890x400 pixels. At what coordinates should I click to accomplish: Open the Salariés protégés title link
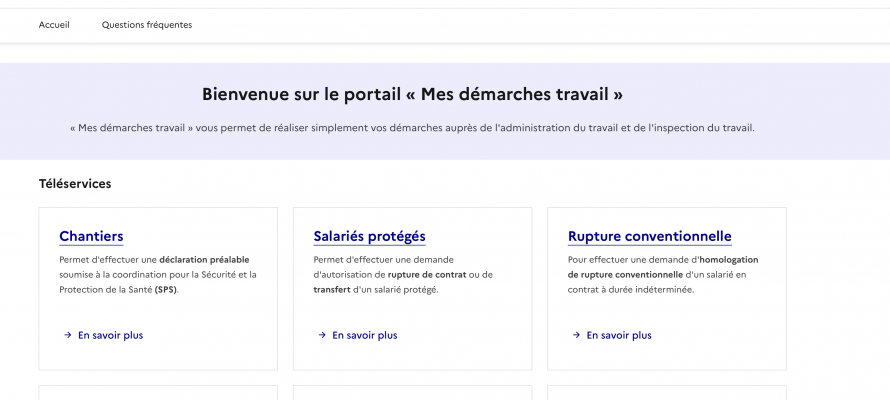[x=369, y=237]
